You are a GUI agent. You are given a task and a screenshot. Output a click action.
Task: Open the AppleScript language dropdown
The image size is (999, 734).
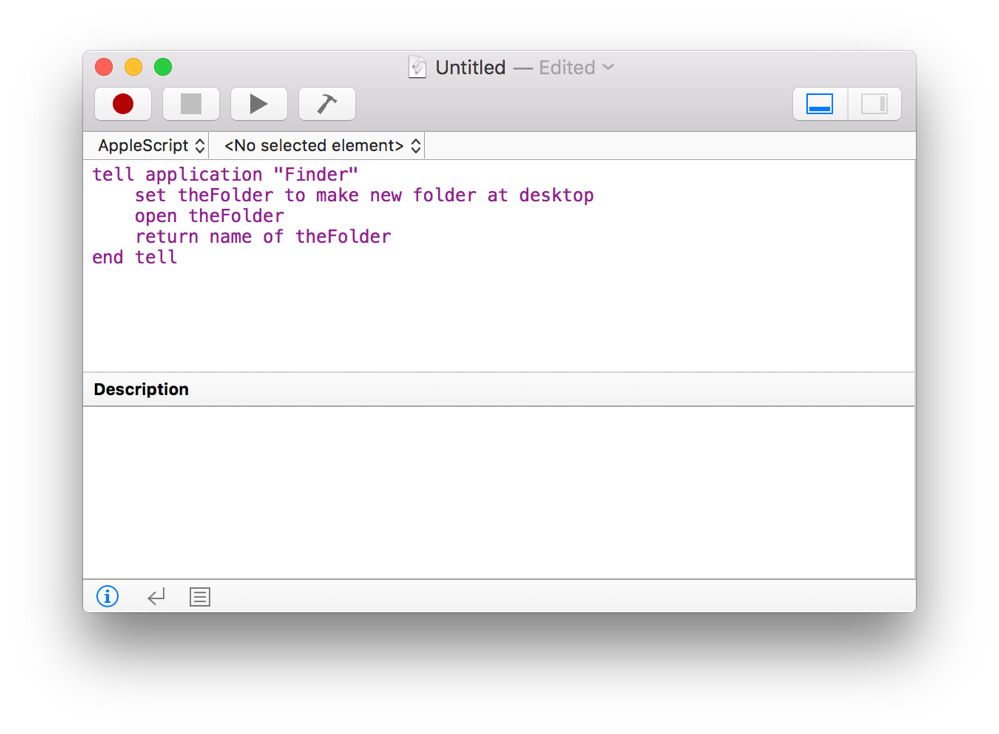[x=151, y=146]
